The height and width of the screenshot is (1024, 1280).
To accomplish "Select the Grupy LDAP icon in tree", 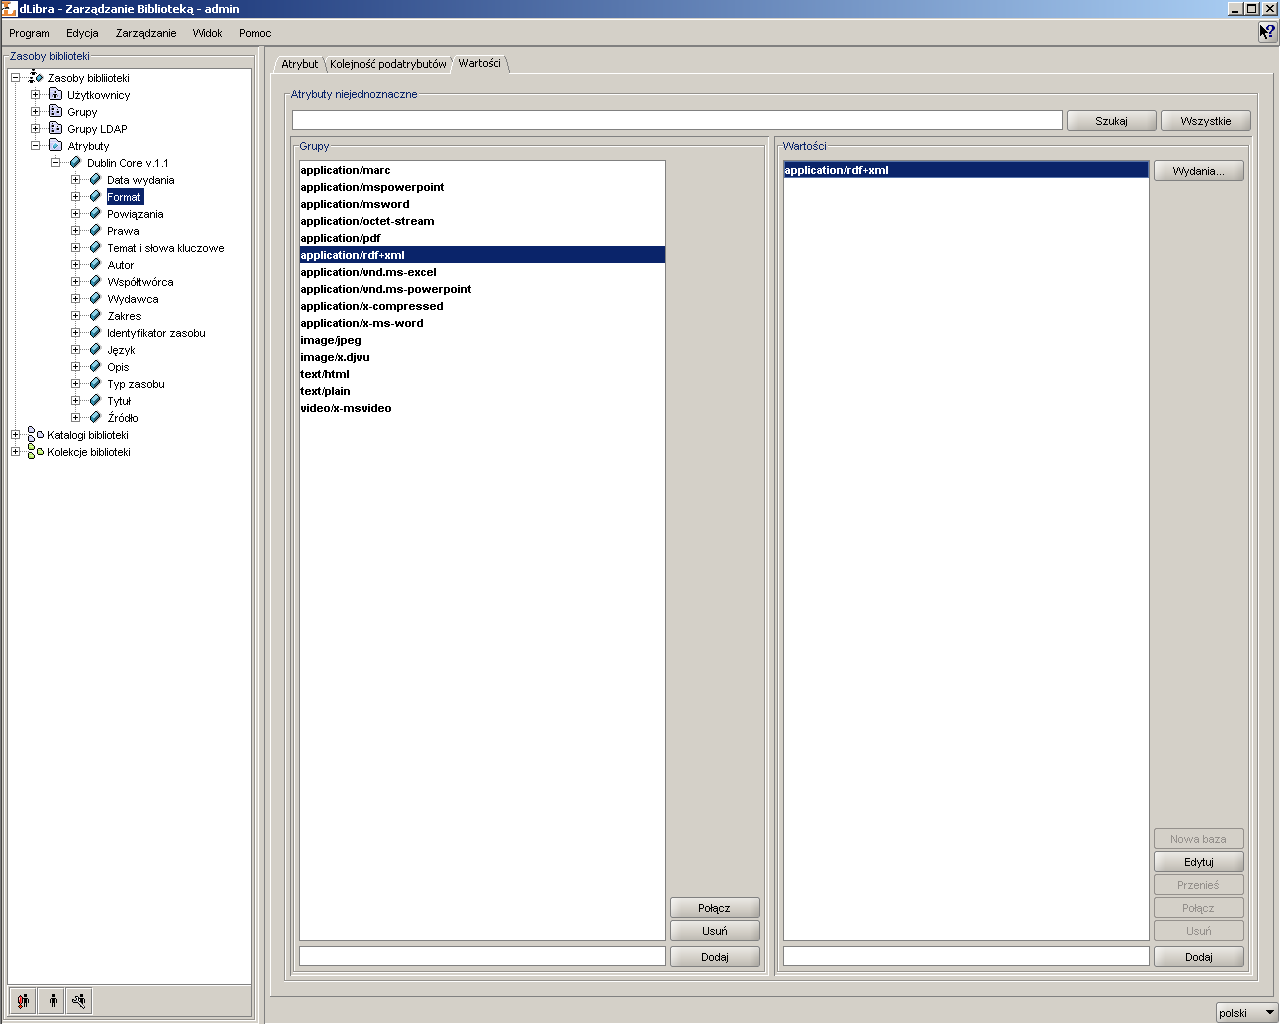I will pos(56,128).
